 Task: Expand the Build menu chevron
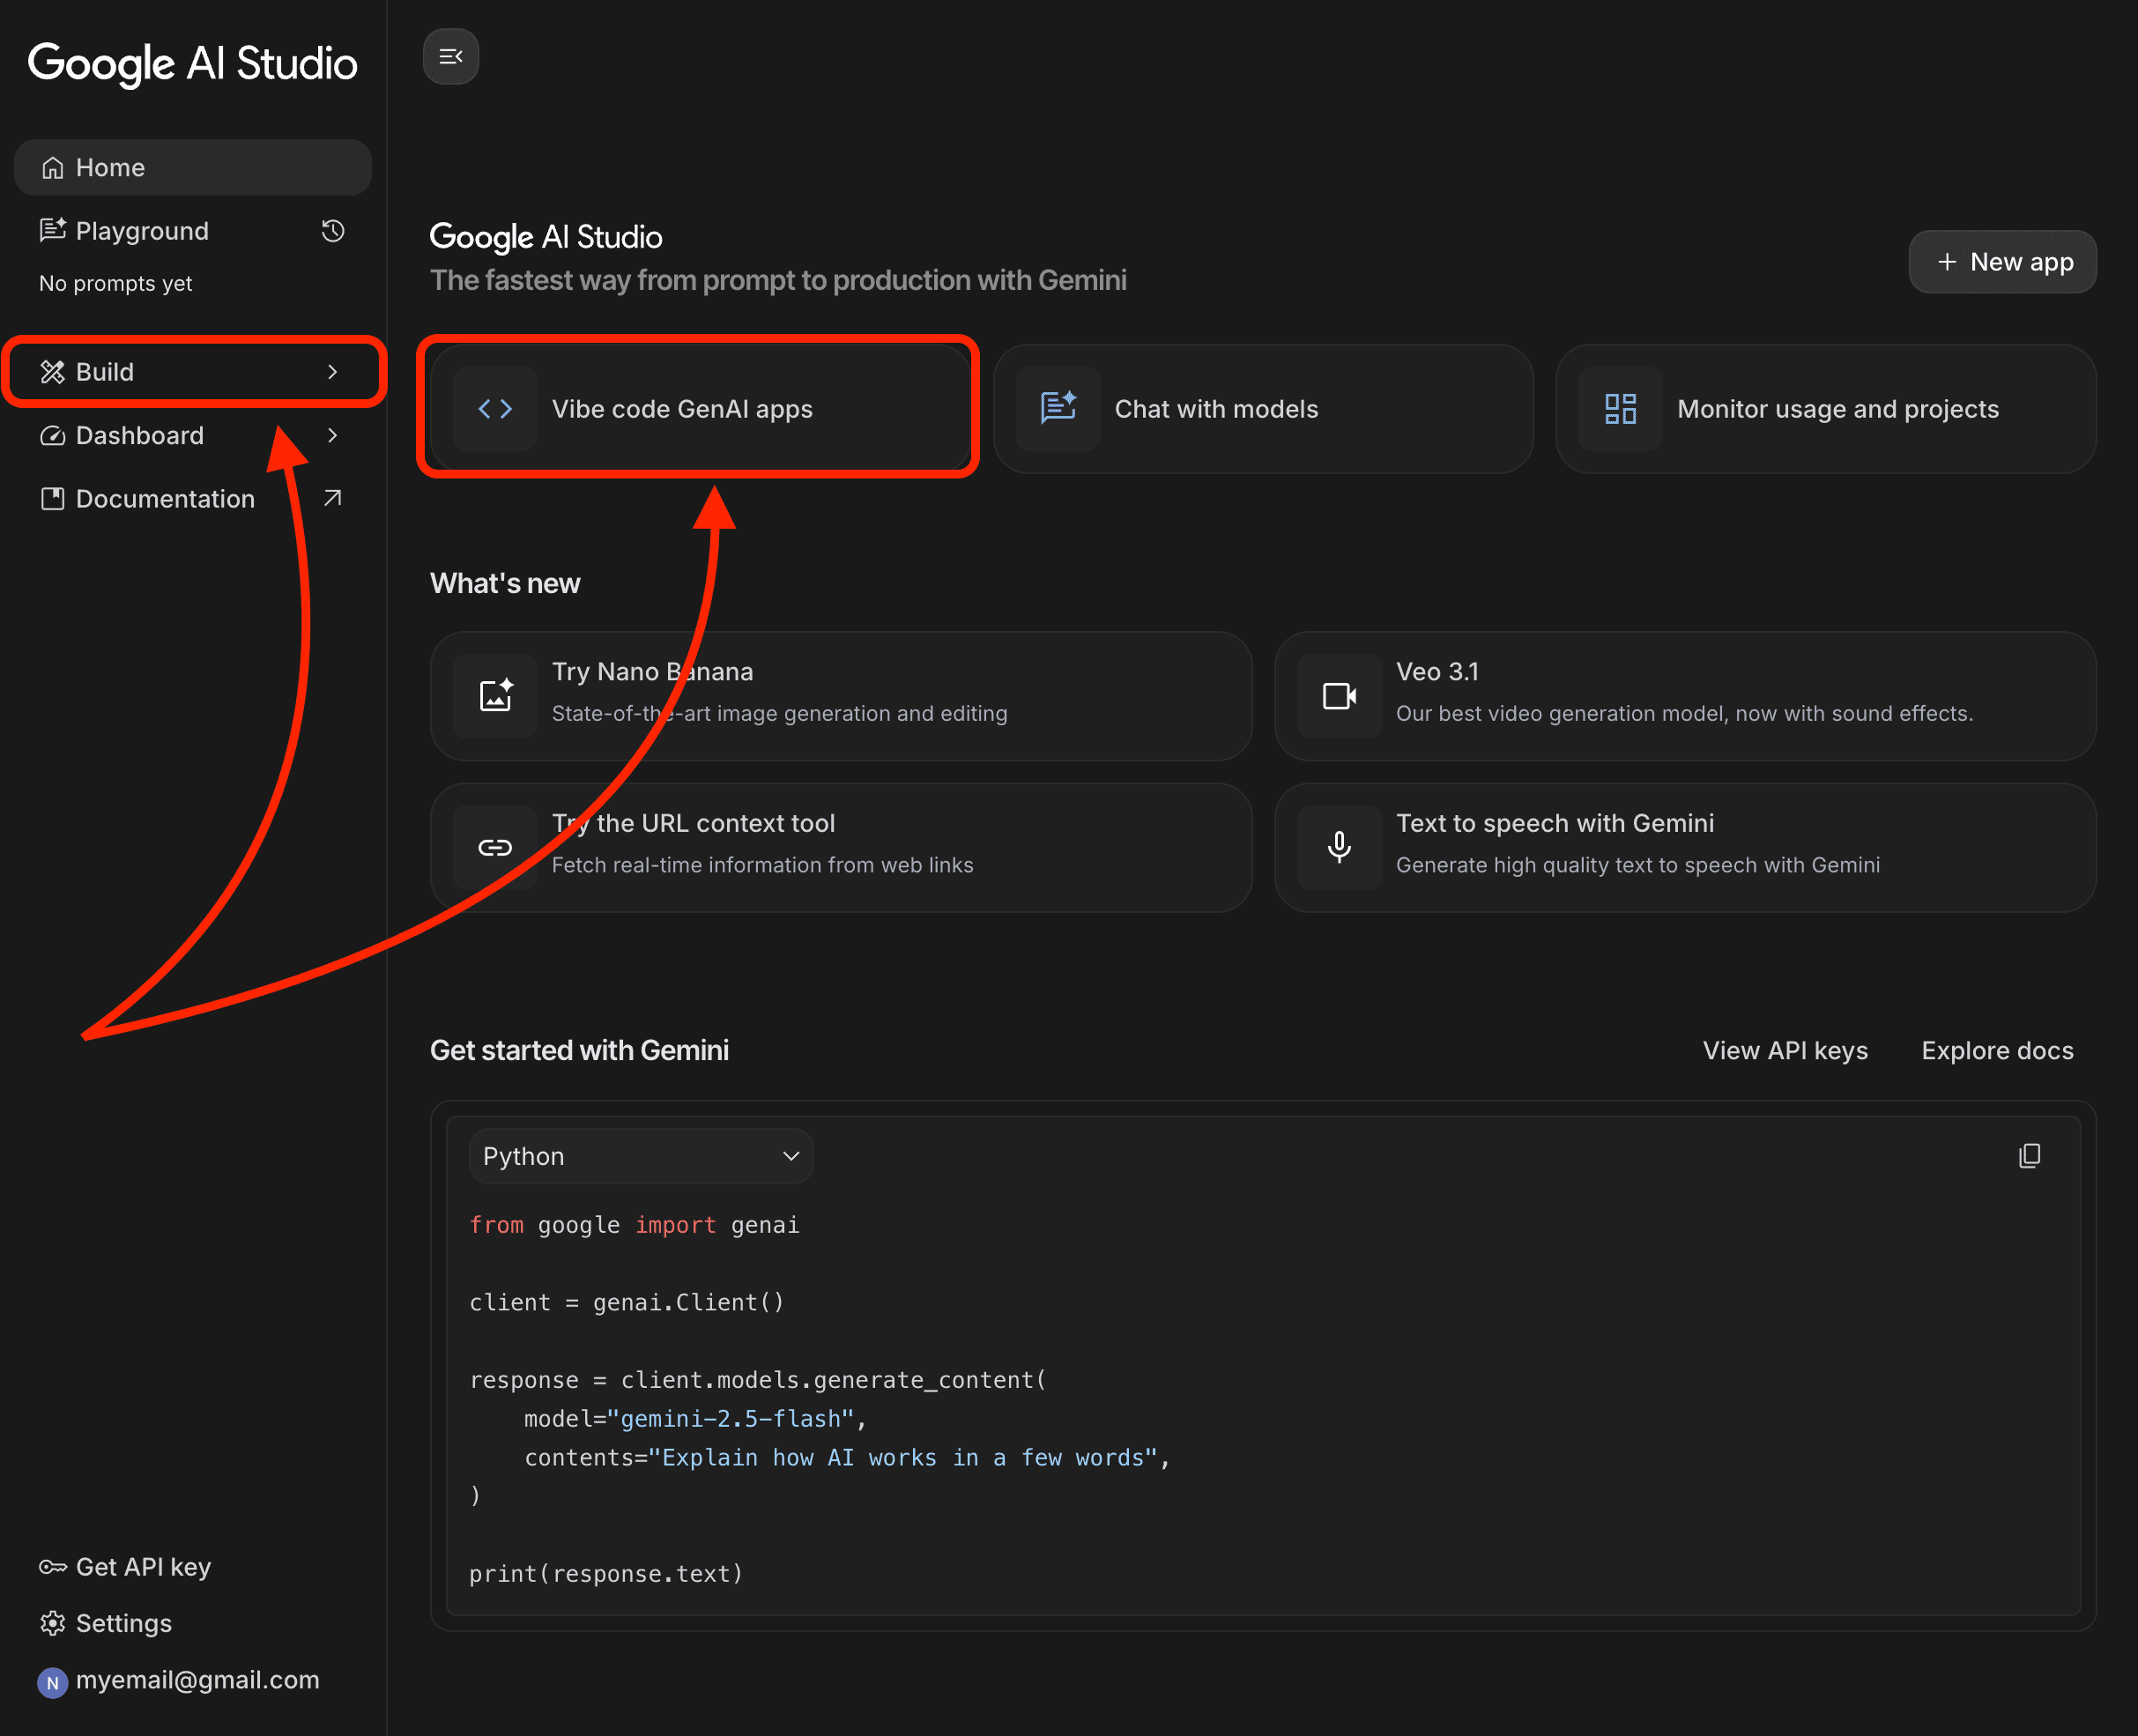click(x=333, y=372)
